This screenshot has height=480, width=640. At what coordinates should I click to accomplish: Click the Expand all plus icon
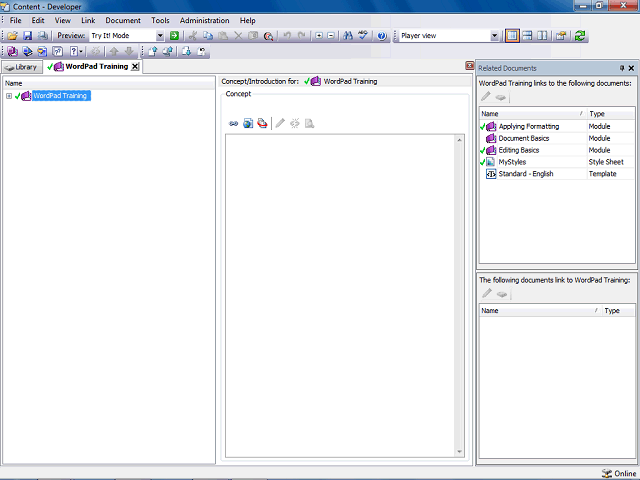[x=319, y=36]
